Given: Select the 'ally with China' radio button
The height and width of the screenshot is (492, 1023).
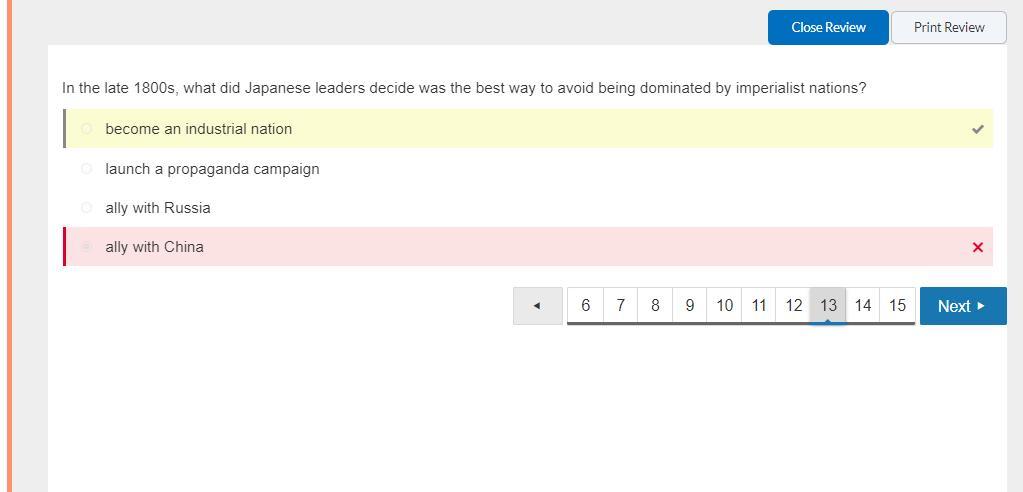Looking at the screenshot, I should click(x=86, y=247).
